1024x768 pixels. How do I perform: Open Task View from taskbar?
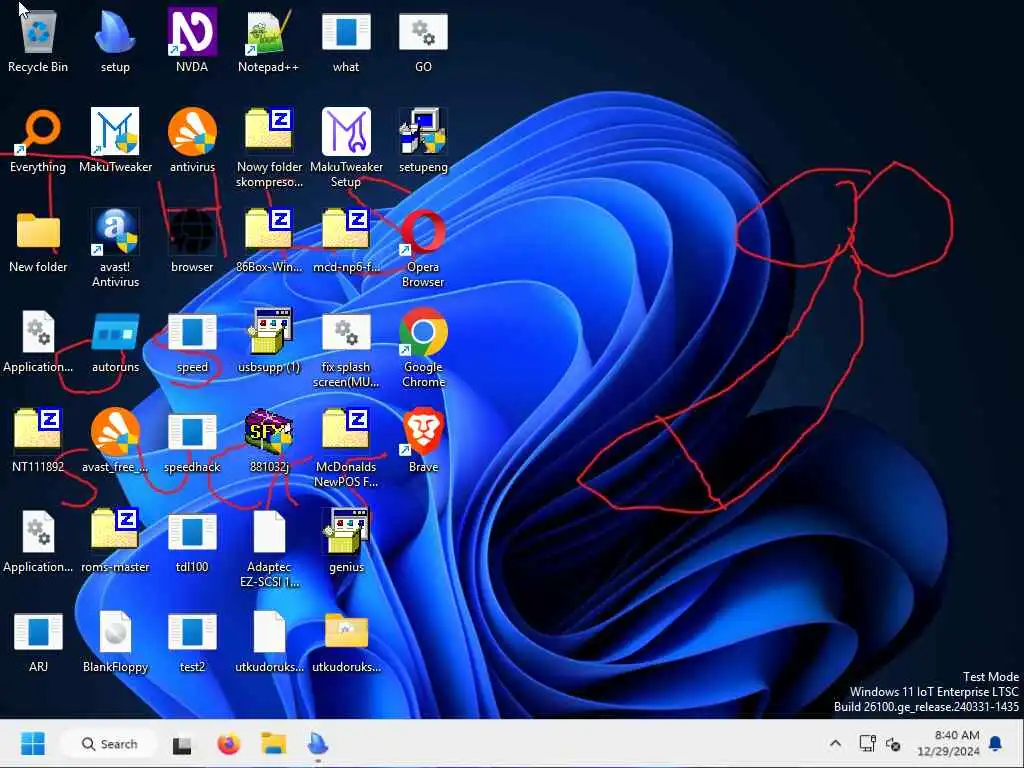point(182,744)
